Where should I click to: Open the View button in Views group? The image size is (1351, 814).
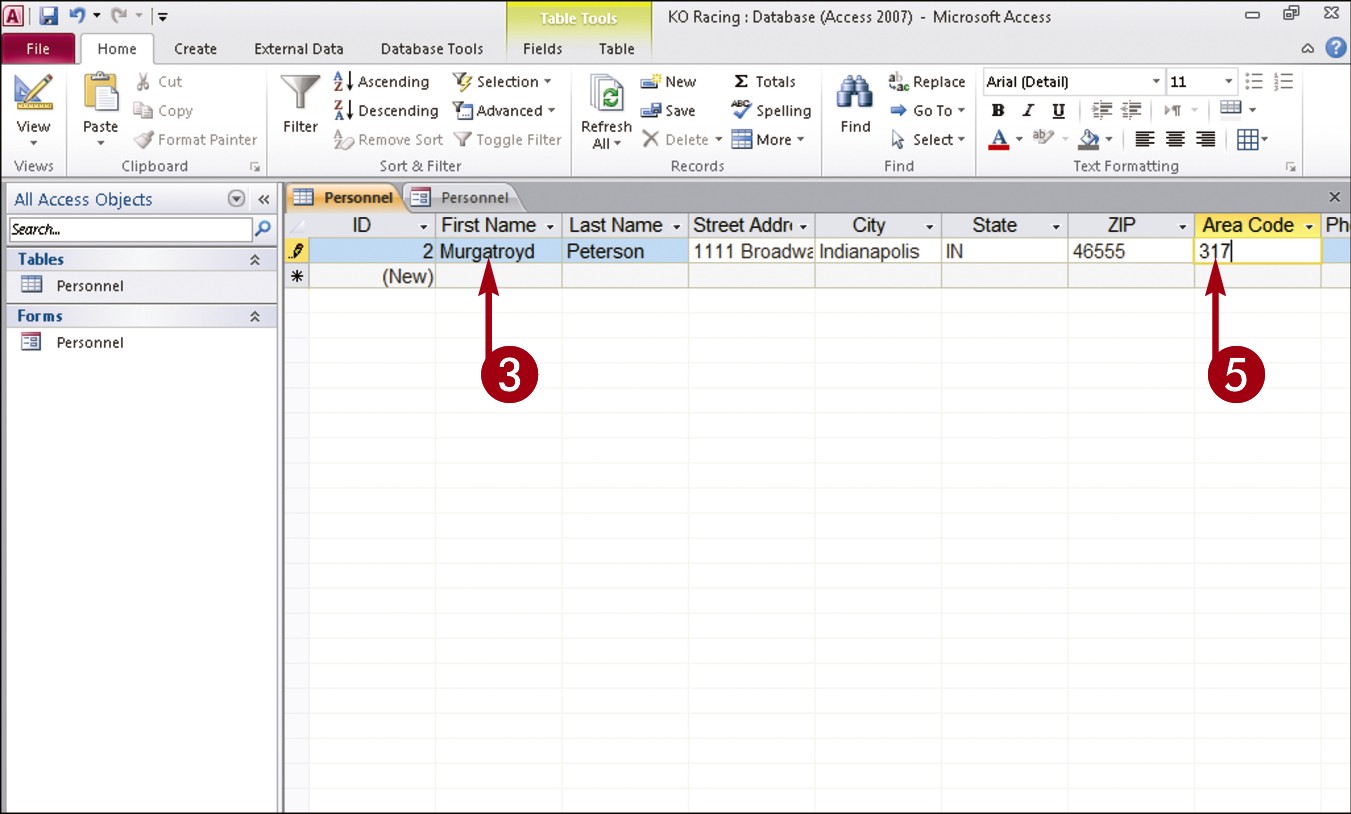[33, 111]
